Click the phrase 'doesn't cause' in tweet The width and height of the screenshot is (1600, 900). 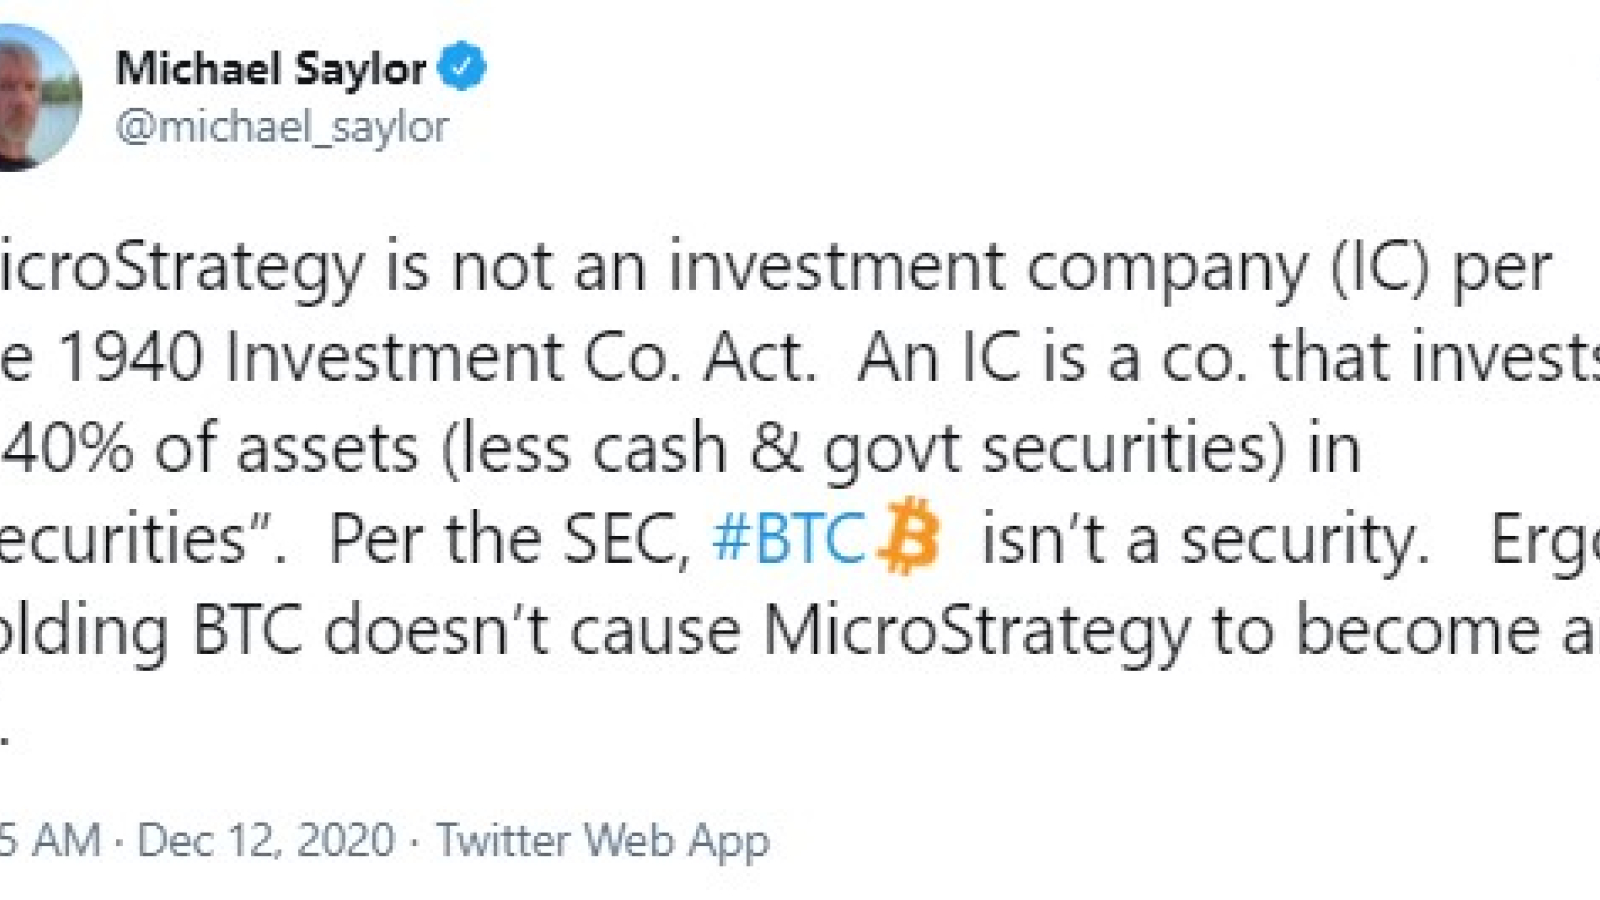[x=532, y=631]
